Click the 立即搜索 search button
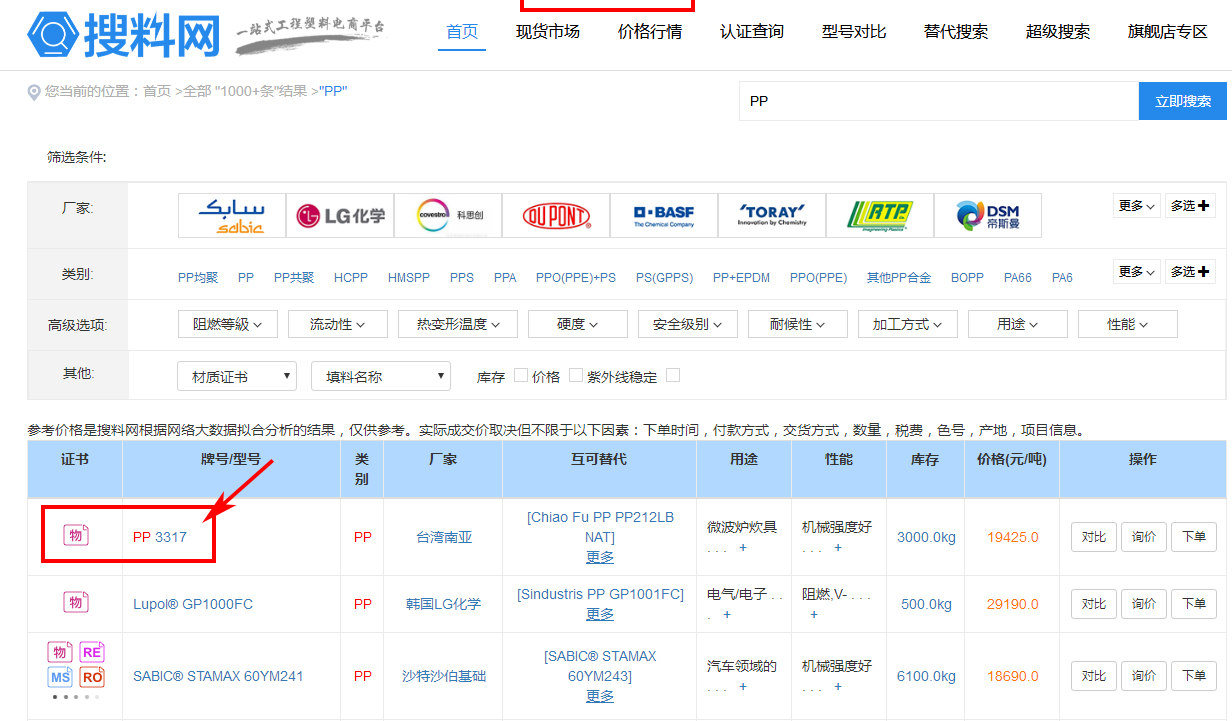 1183,101
